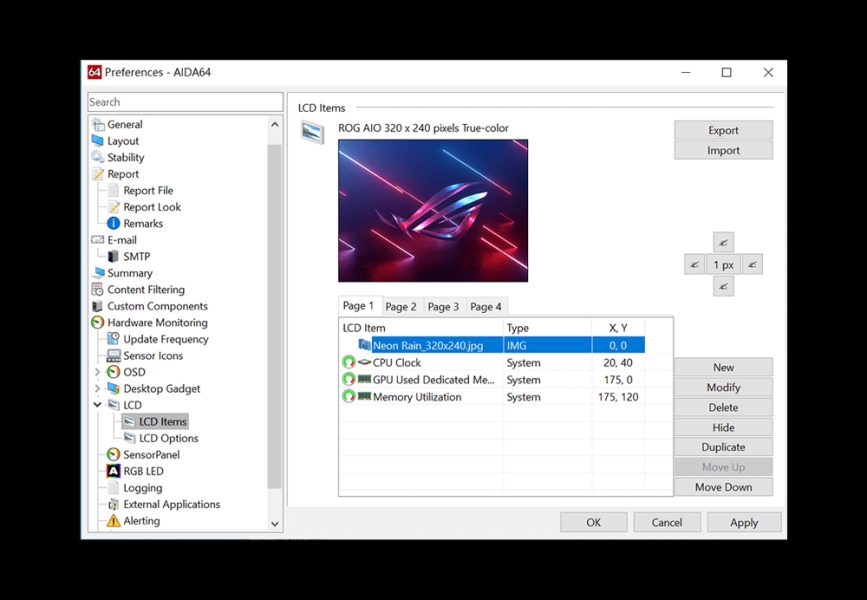Click the LCD display icon beside ROG AIO
This screenshot has width=867, height=600.
tap(312, 133)
